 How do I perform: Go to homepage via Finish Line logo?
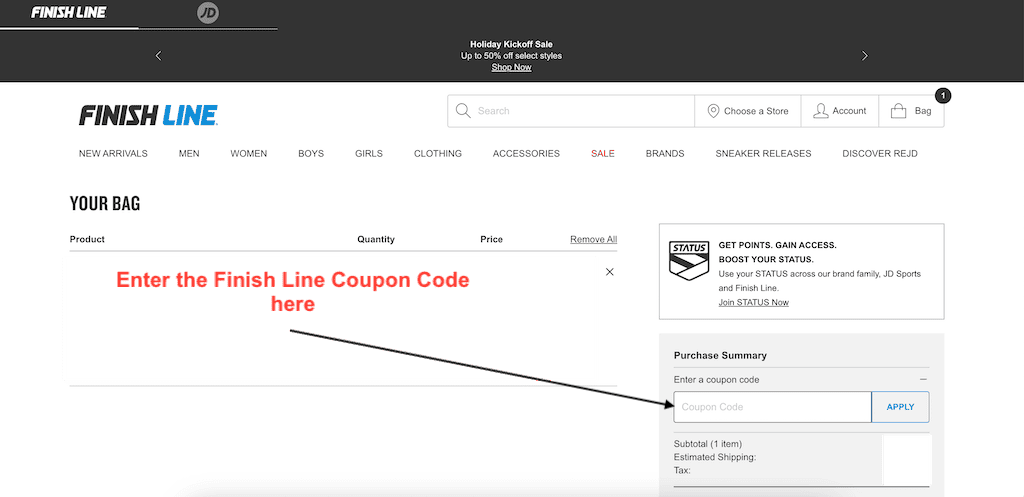pos(148,115)
